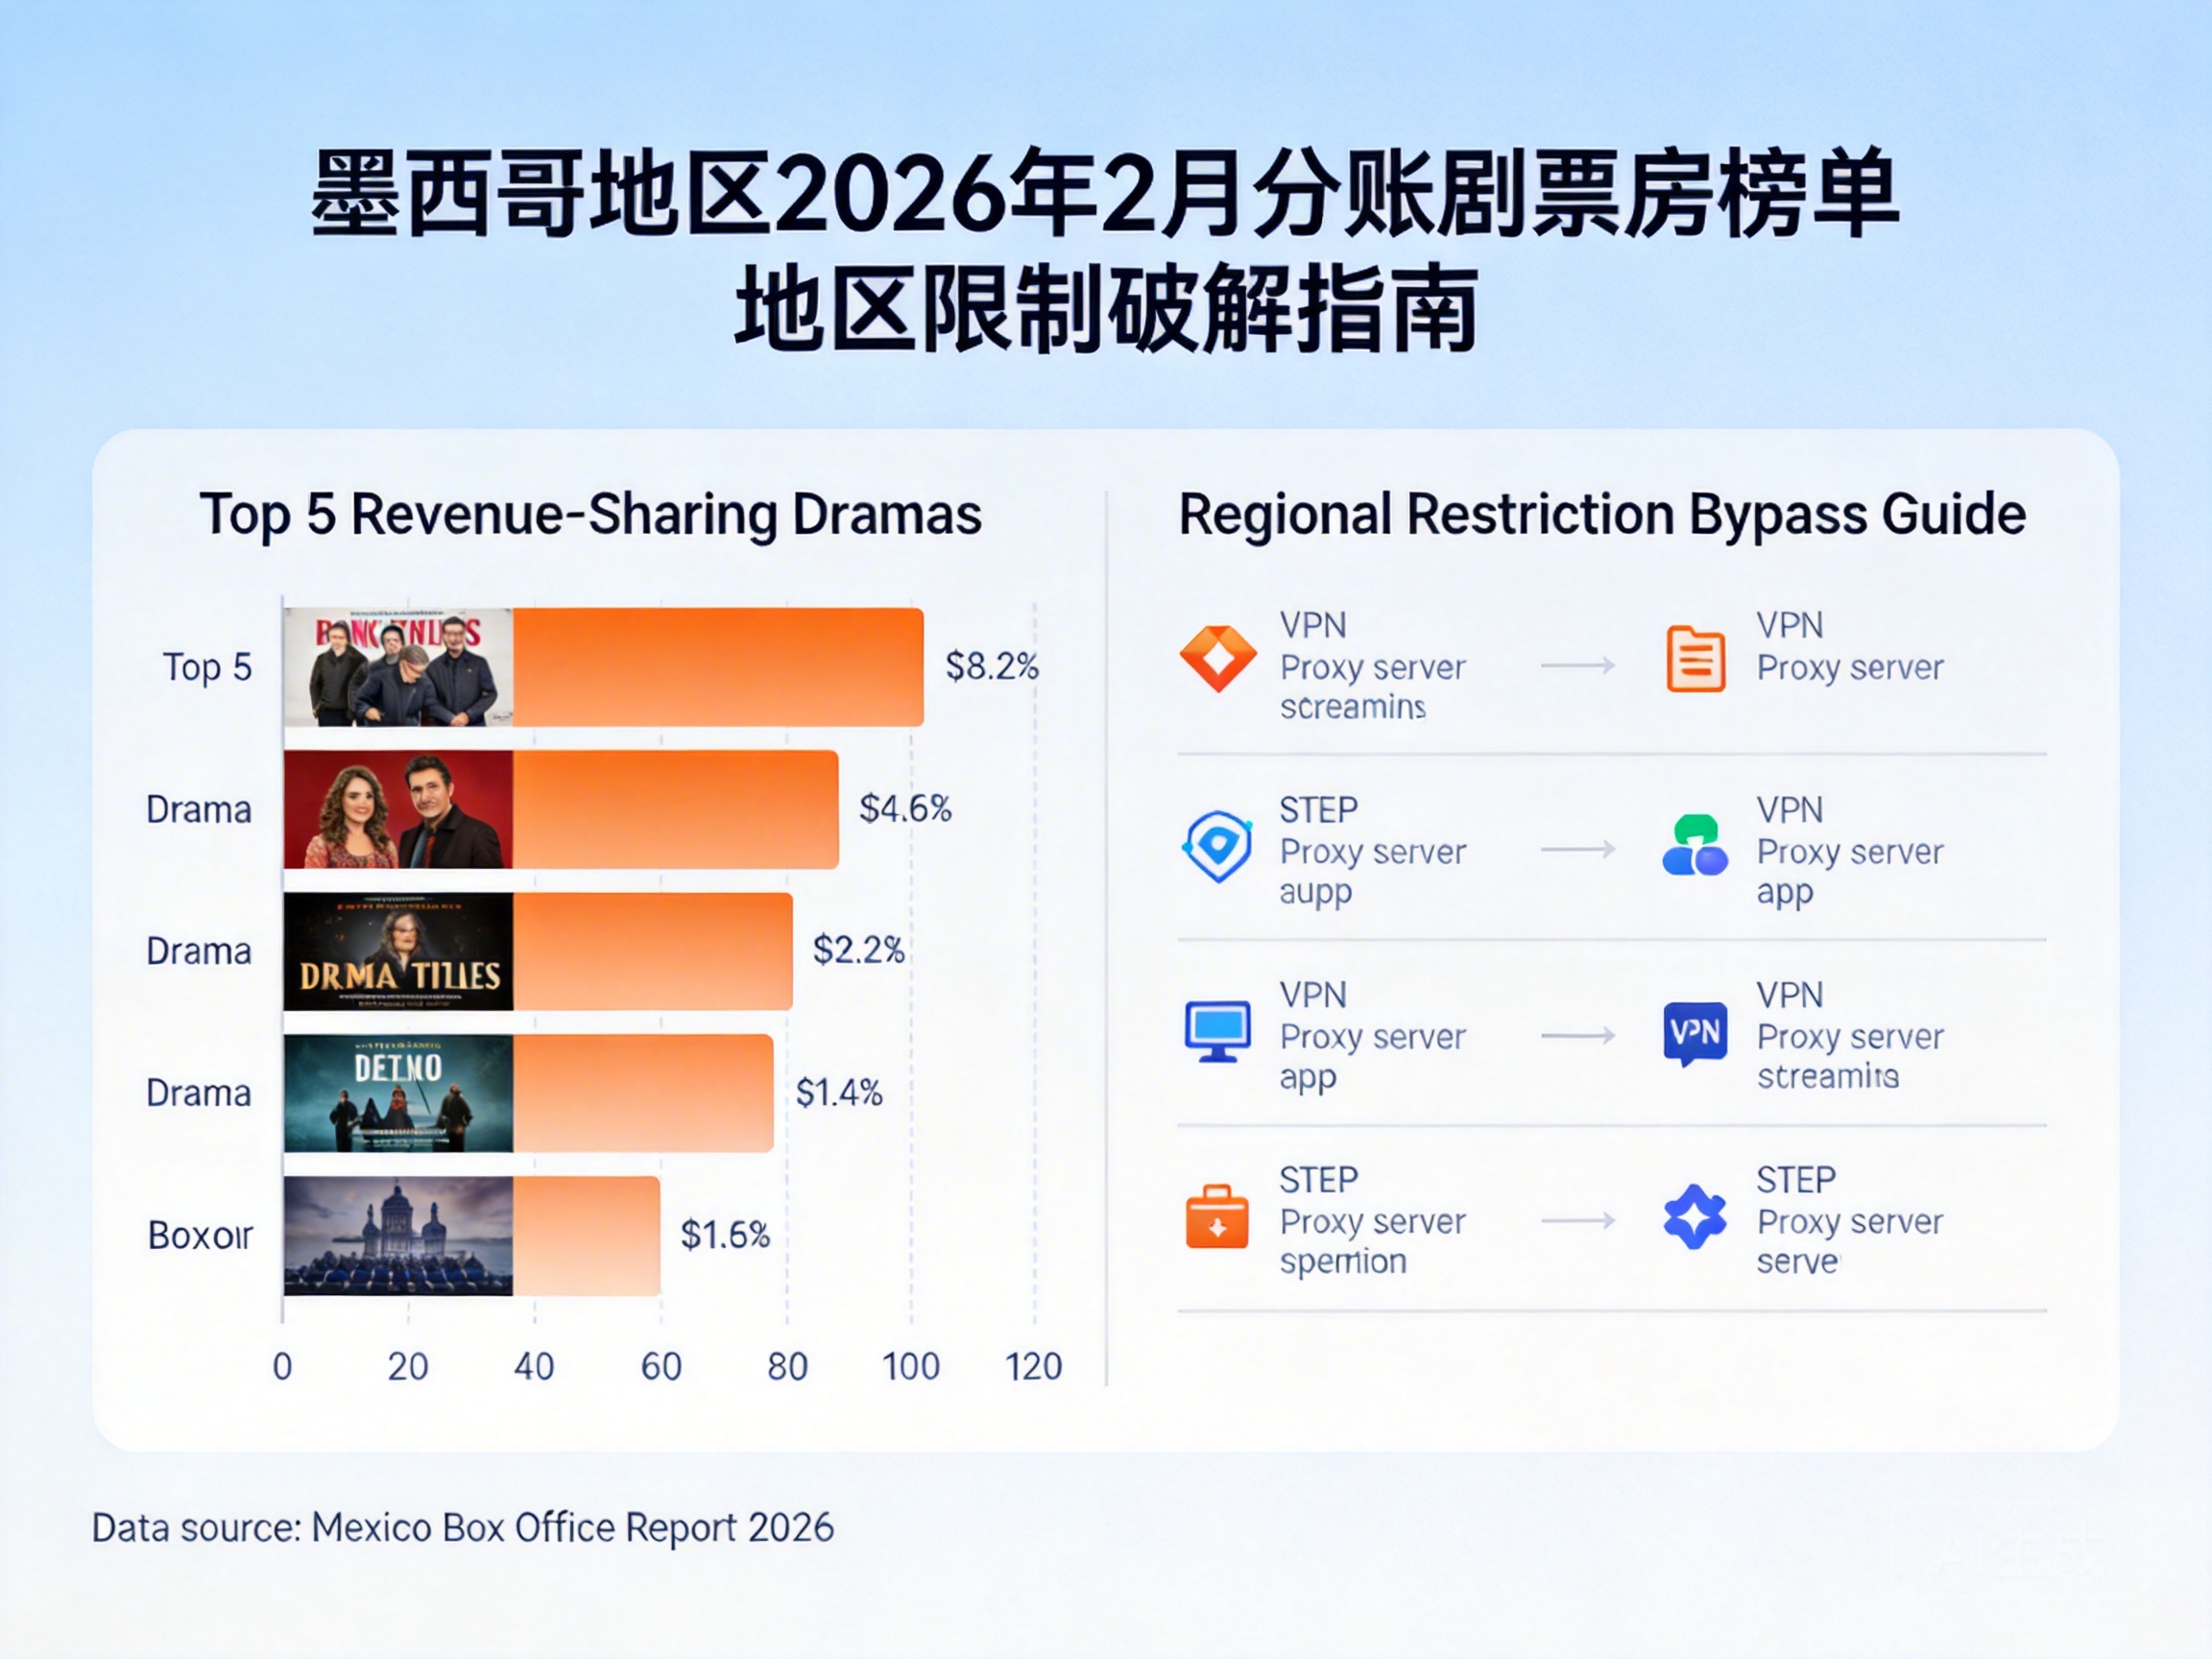Screen dimensions: 2212x1659
Task: Click the green and blue shapes icon
Action: coord(1695,846)
